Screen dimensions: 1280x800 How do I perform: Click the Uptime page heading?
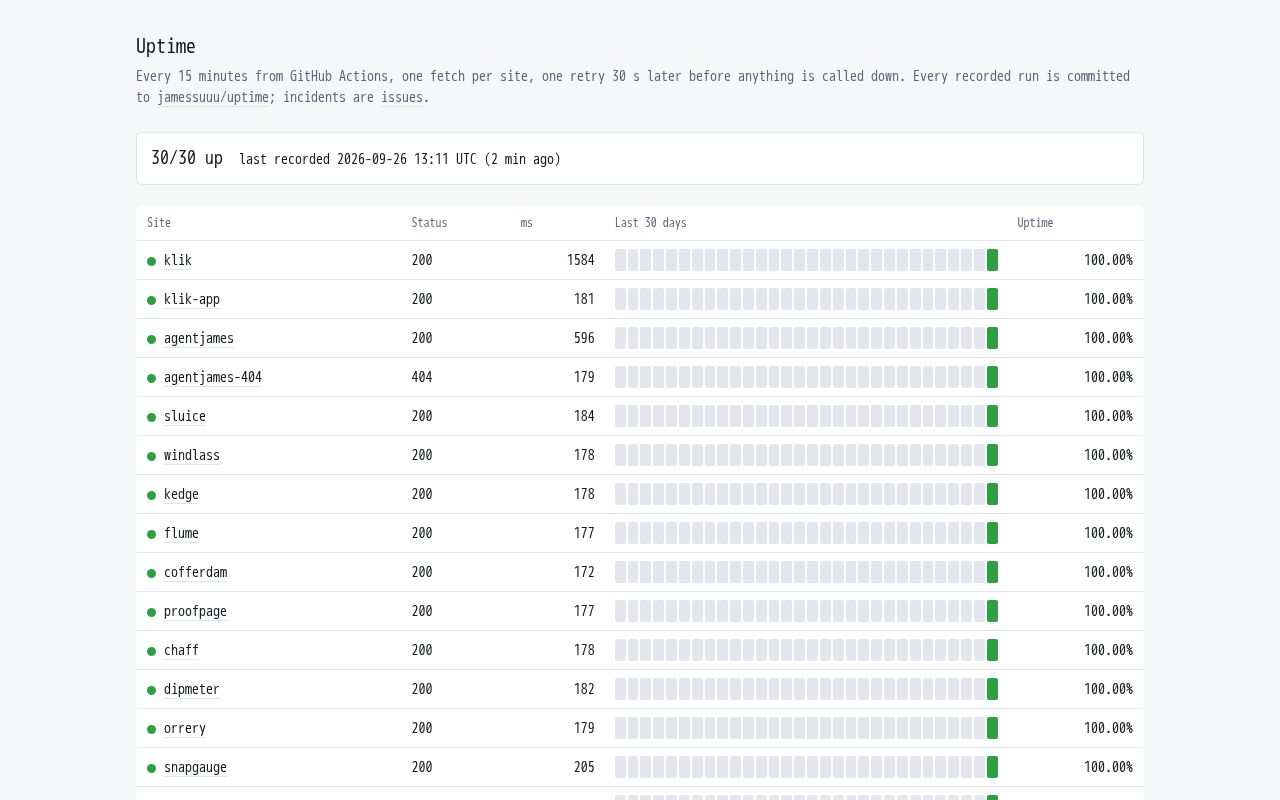(166, 46)
